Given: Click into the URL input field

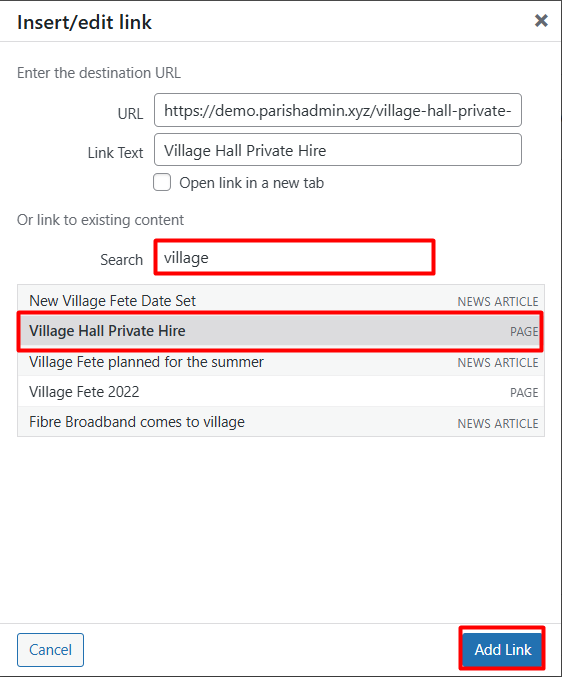Looking at the screenshot, I should click(x=338, y=110).
